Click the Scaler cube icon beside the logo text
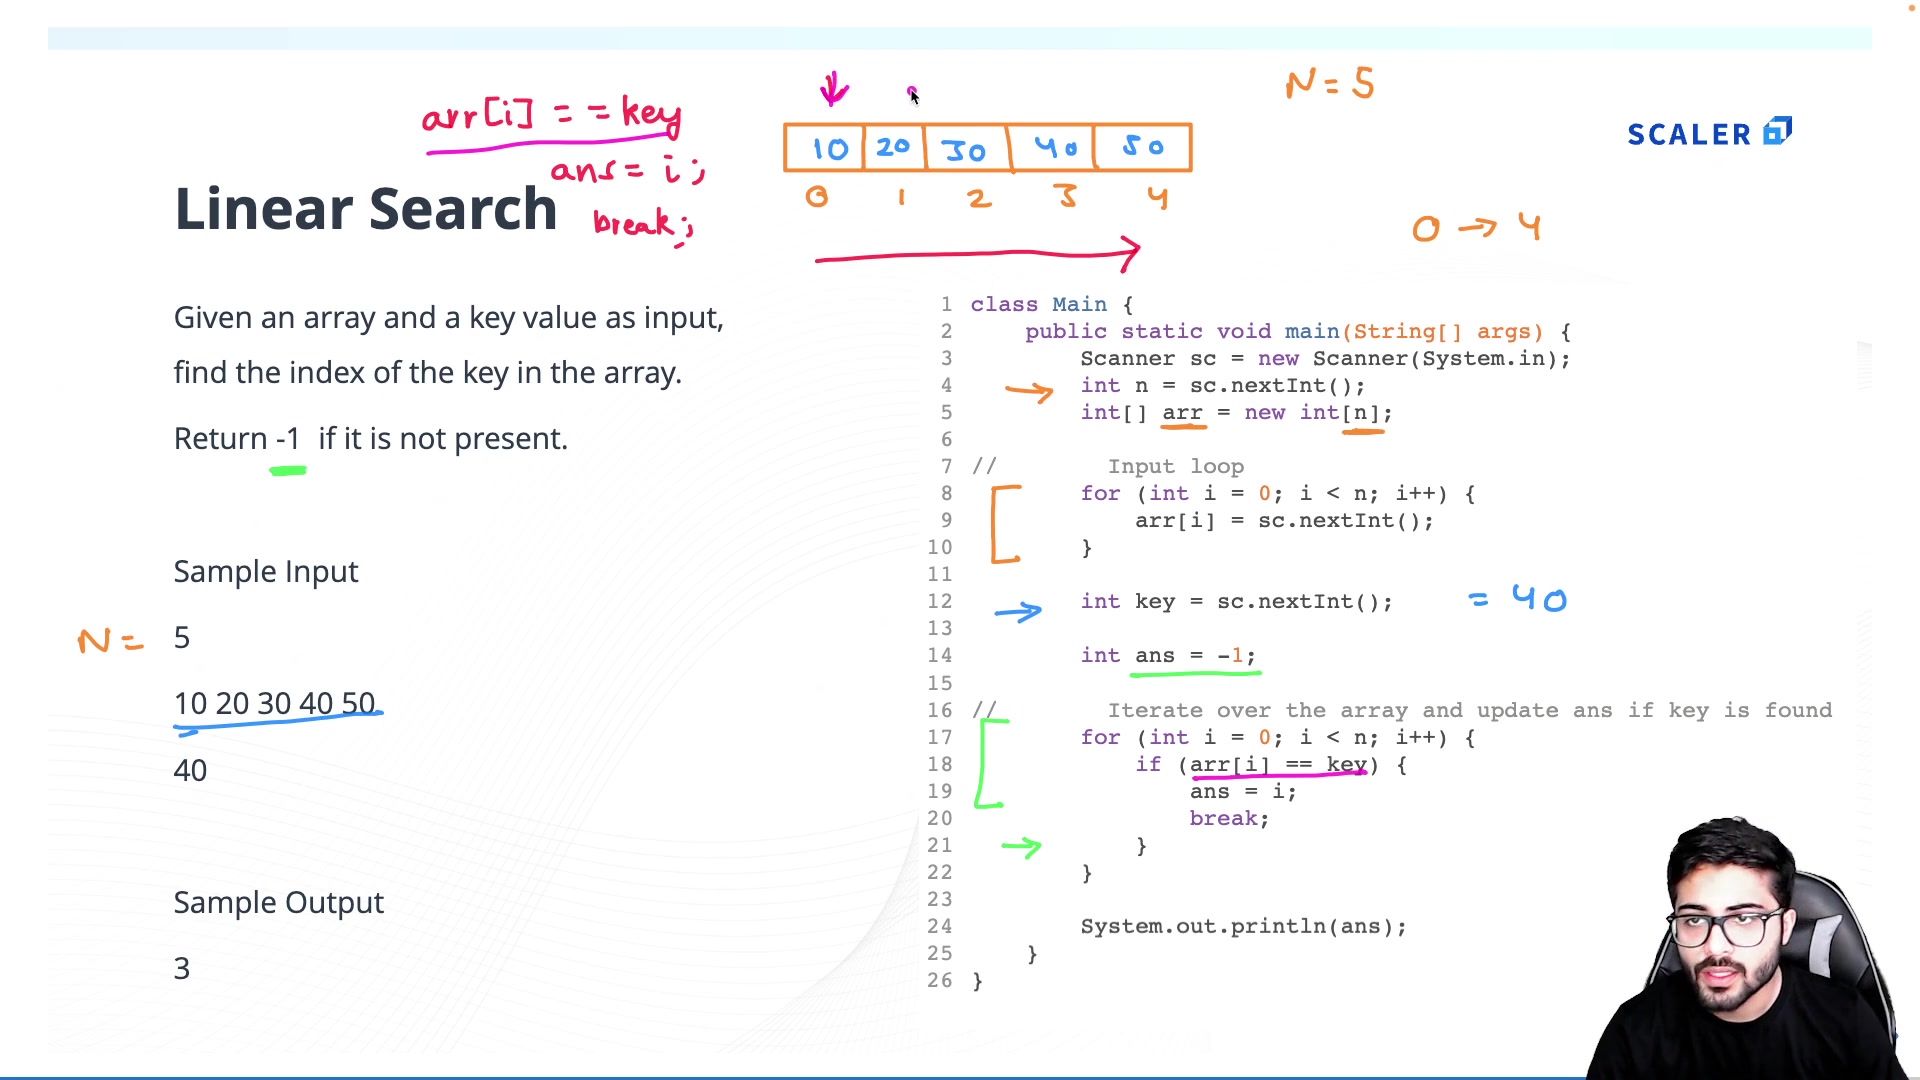Viewport: 1920px width, 1080px height. coord(1777,132)
